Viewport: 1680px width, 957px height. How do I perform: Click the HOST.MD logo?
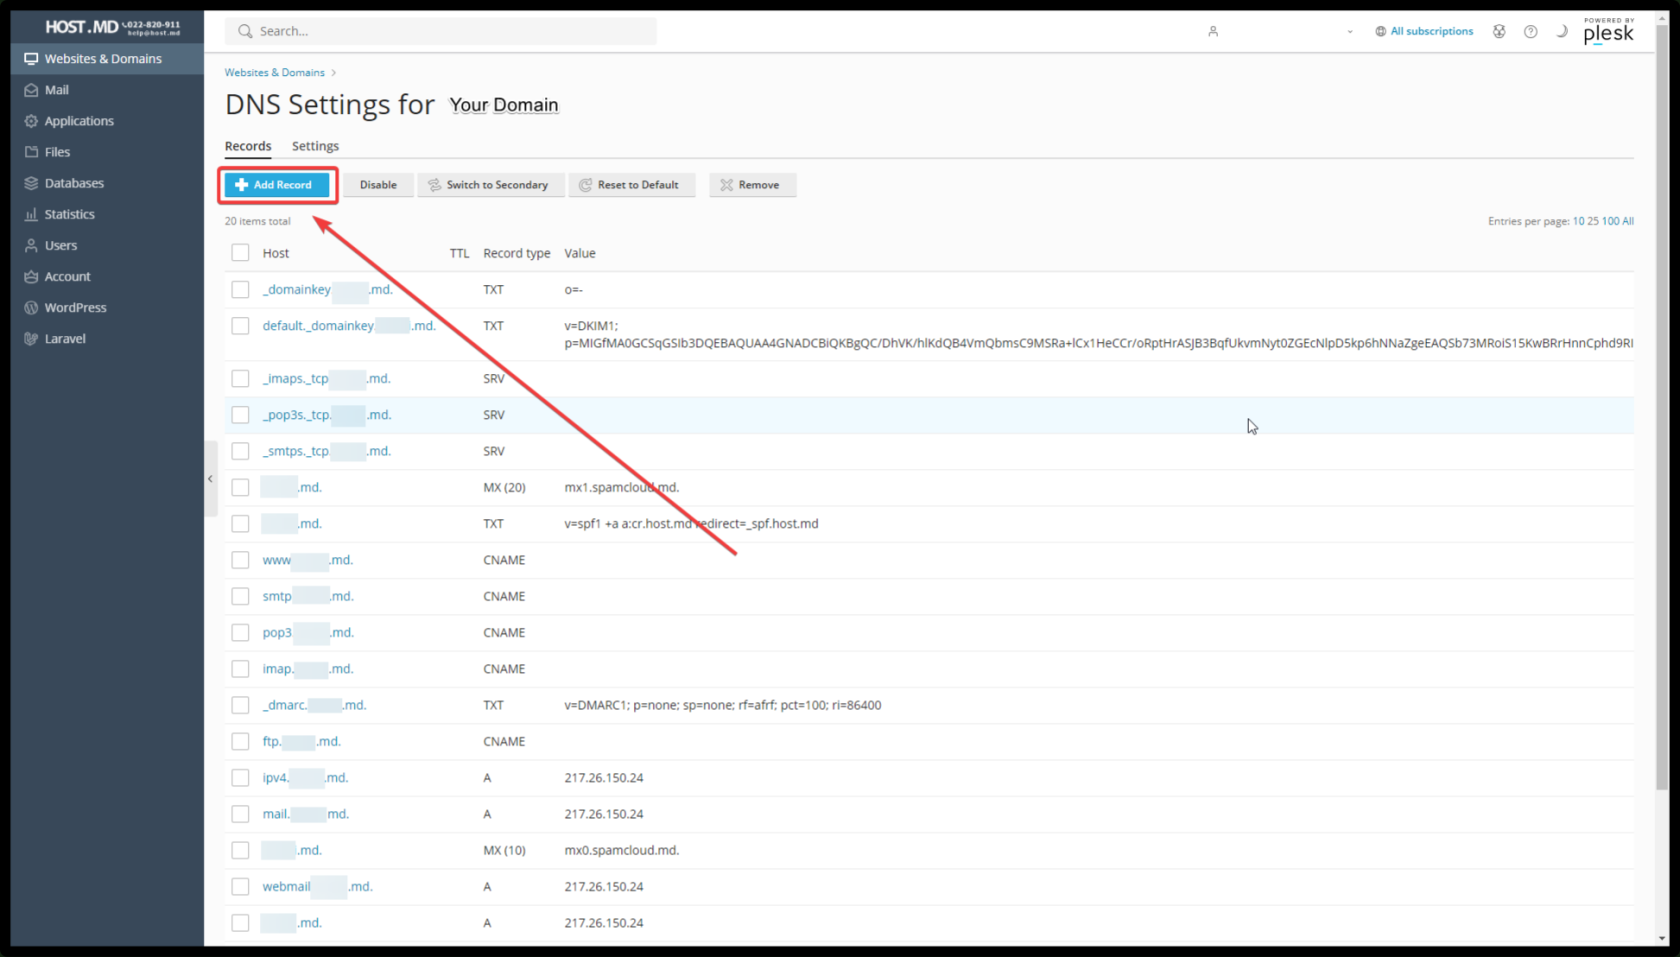point(112,27)
